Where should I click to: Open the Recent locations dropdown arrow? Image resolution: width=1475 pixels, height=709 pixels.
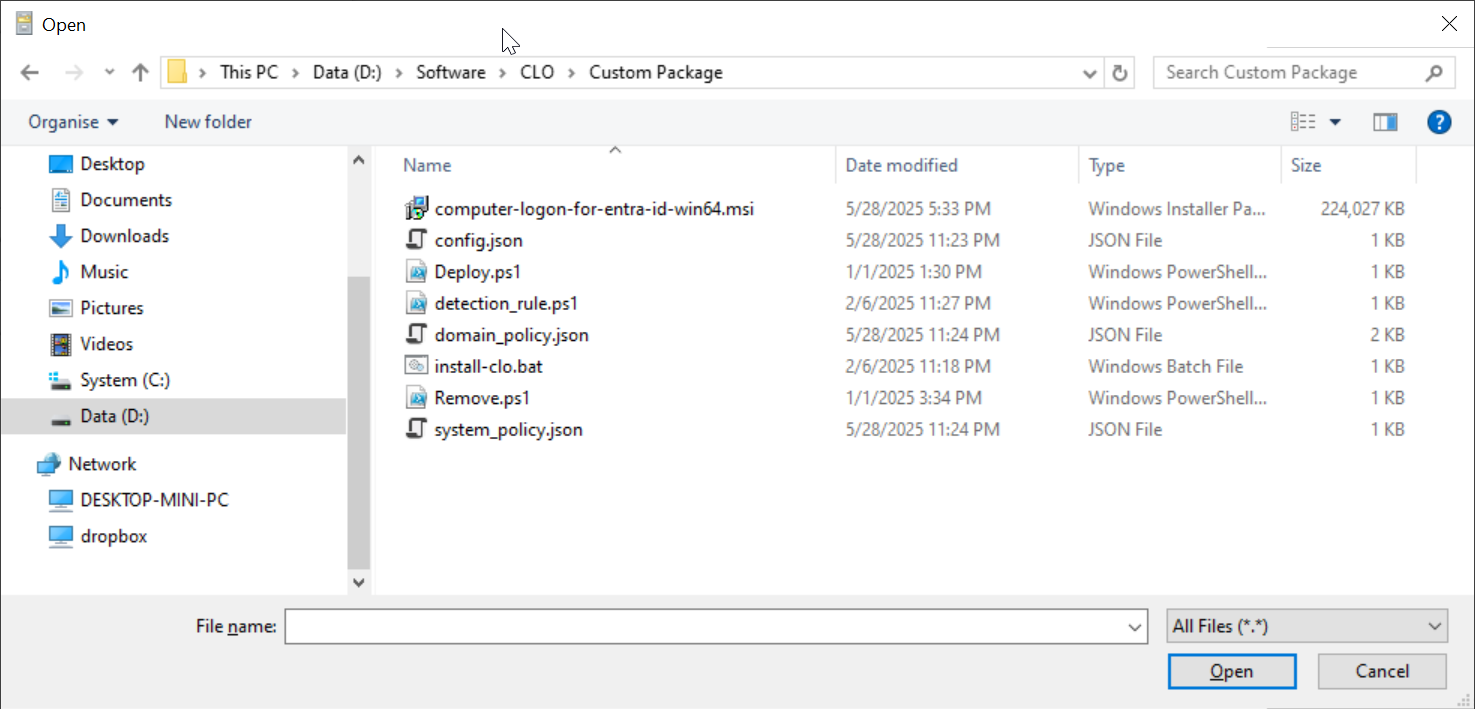point(110,73)
